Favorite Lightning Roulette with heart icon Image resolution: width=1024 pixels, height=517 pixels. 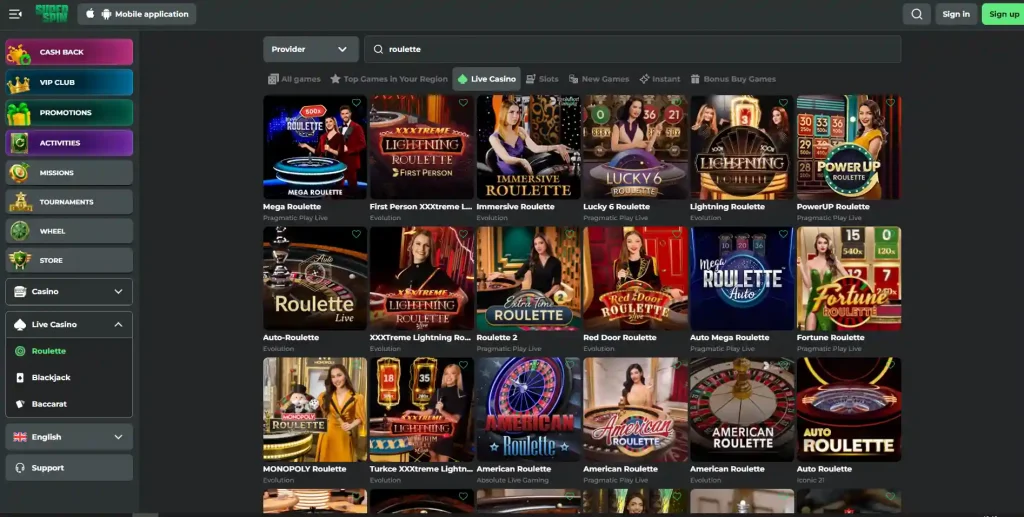click(x=783, y=102)
